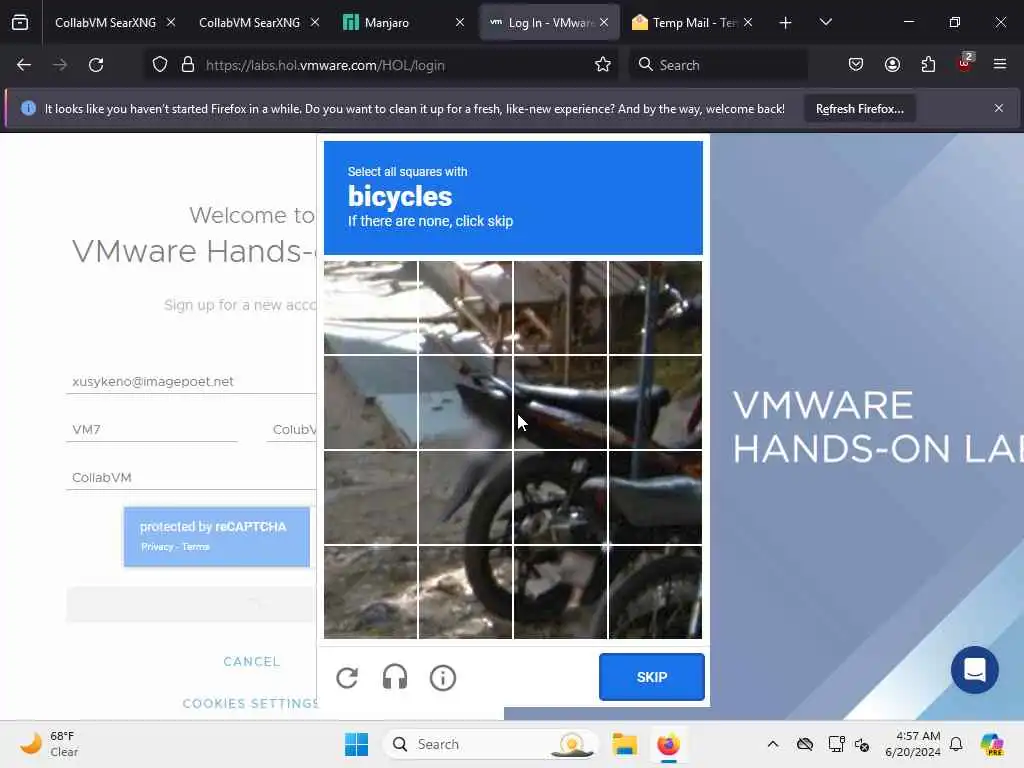Screen dimensions: 1024x768
Task: Open the reCAPTCHA Terms link
Action: (196, 547)
